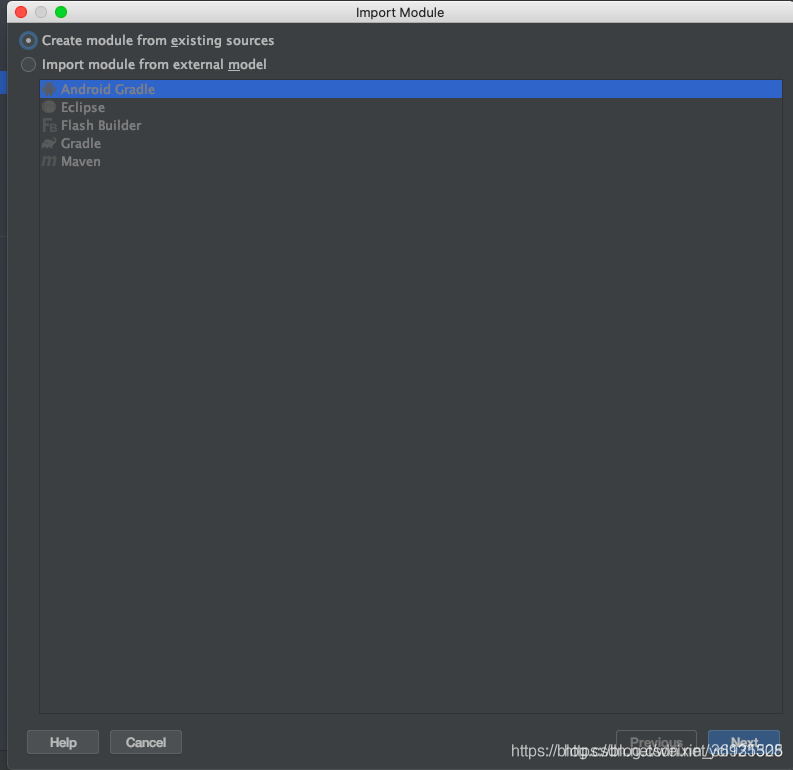Image resolution: width=793 pixels, height=770 pixels.
Task: Select 'Import module from external model' radio
Action: pyautogui.click(x=28, y=65)
